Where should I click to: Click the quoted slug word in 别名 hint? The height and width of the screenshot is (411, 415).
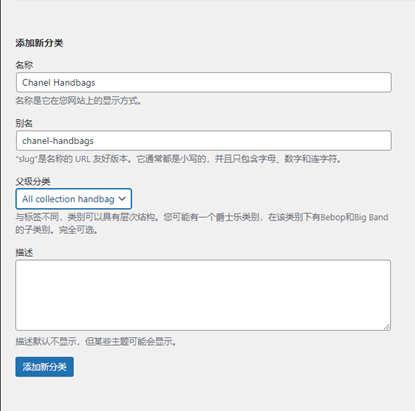click(x=25, y=159)
